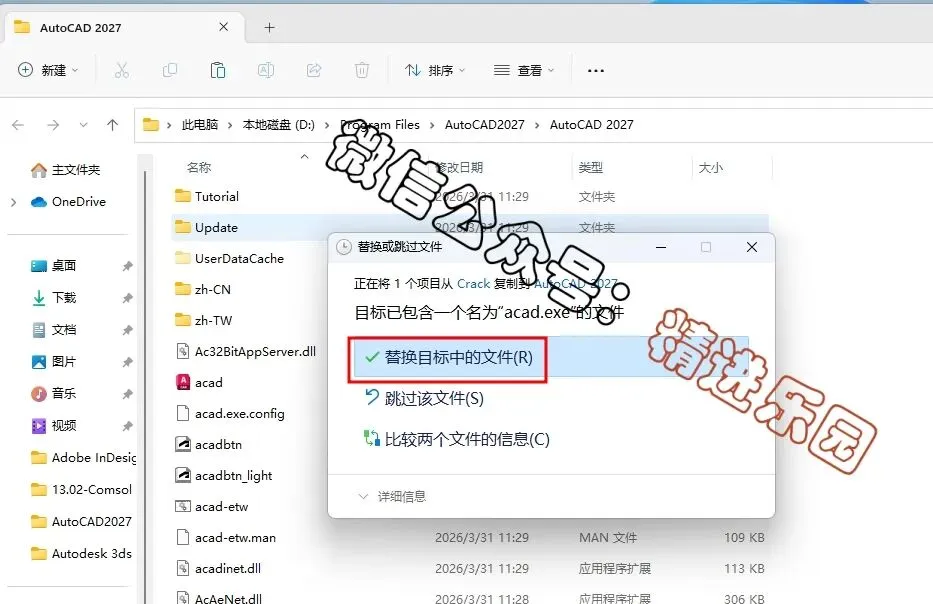The image size is (933, 604).
Task: Open Pictures (图片) in sidebar
Action: click(54, 361)
